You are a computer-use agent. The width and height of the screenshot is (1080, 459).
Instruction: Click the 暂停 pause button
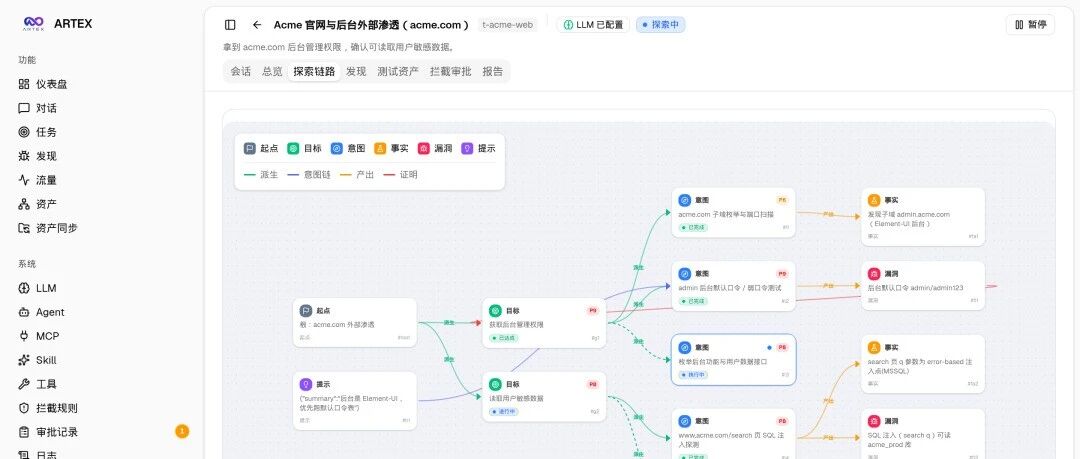(1030, 25)
